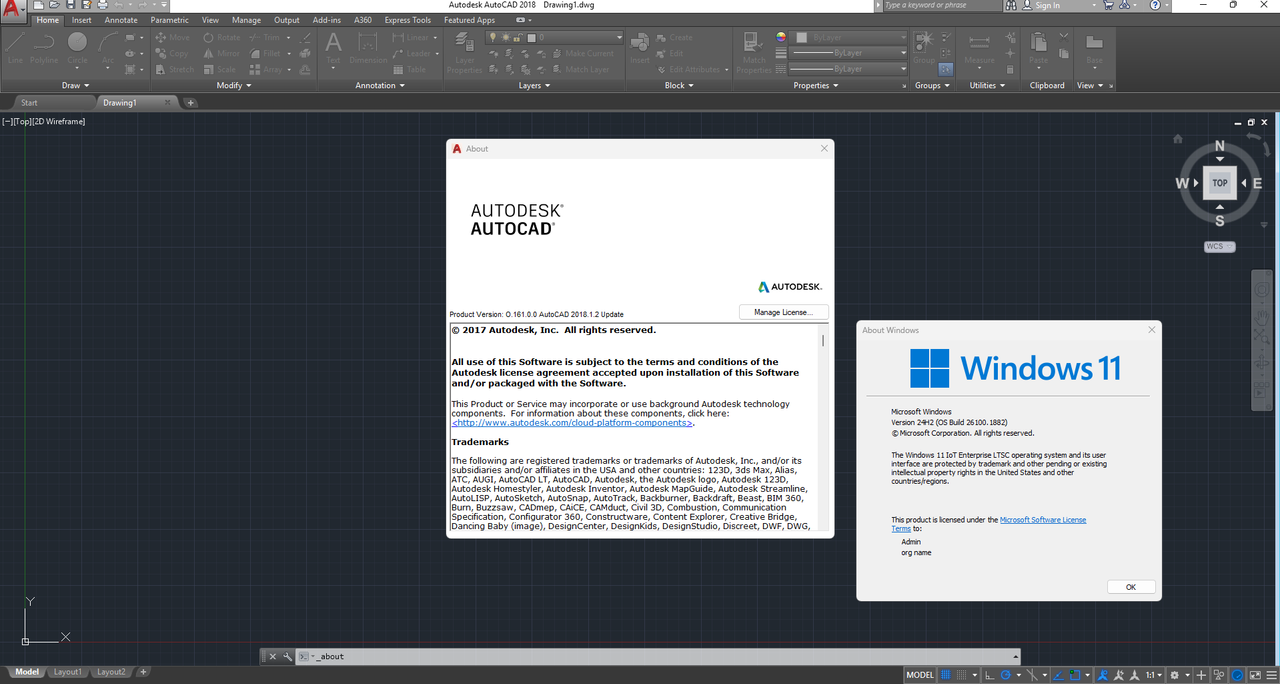Expand the Modify panel title

pyautogui.click(x=234, y=85)
